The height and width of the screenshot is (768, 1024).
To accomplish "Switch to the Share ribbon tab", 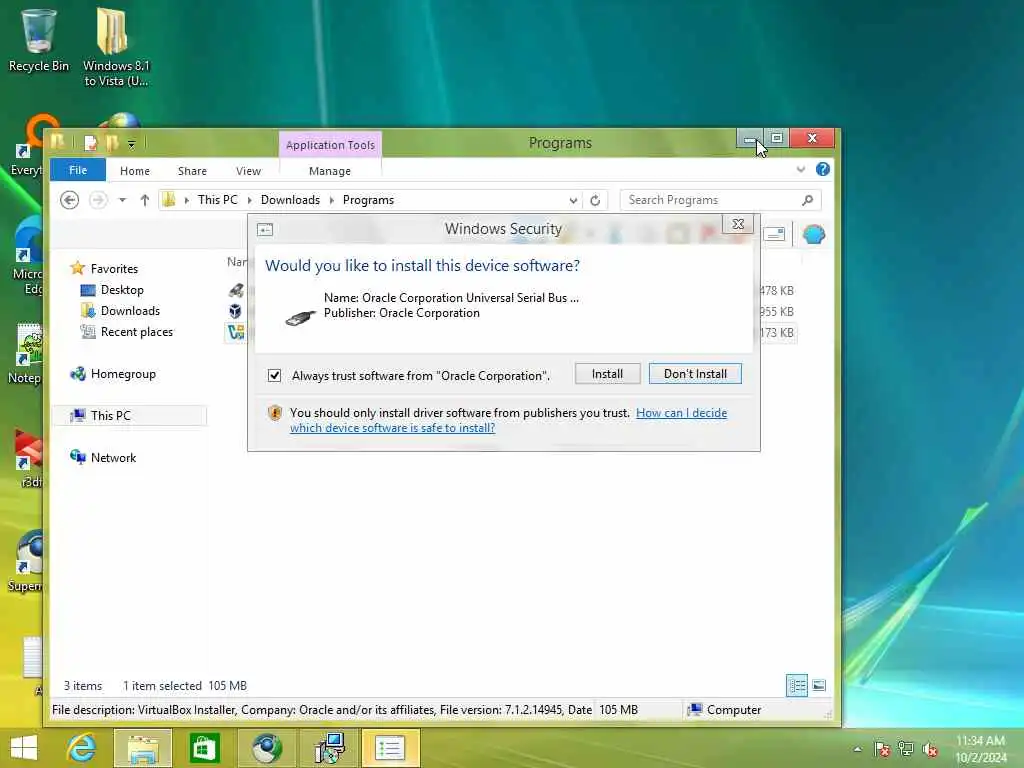I will point(192,171).
